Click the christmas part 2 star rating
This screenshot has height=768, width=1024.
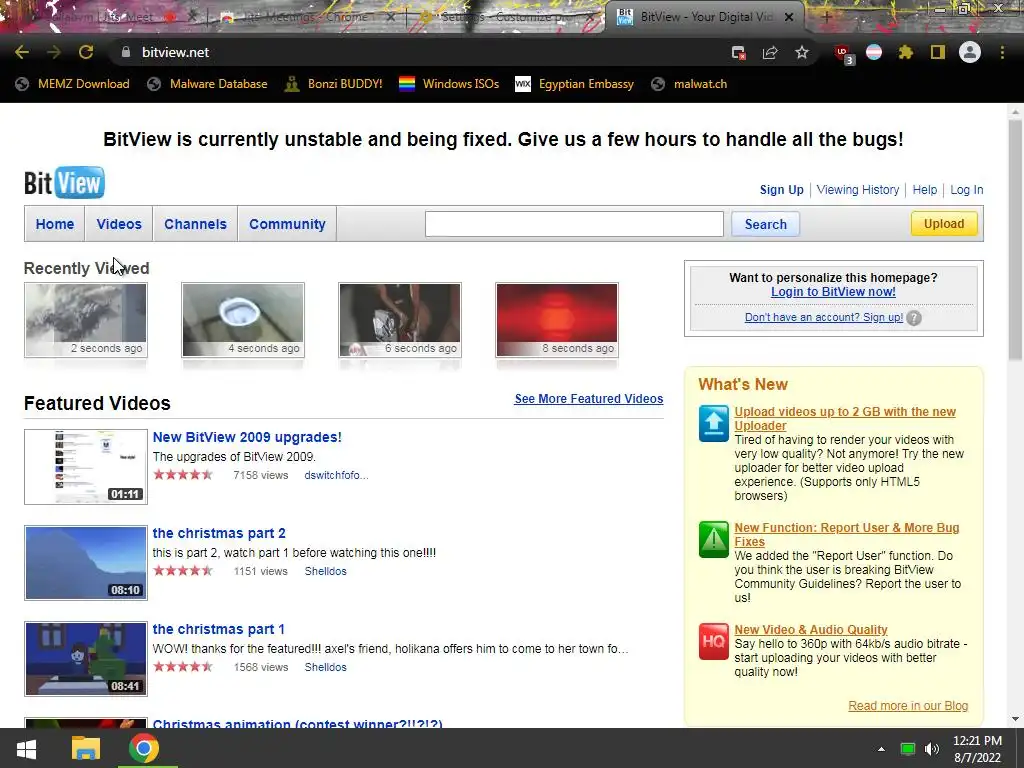coord(183,571)
